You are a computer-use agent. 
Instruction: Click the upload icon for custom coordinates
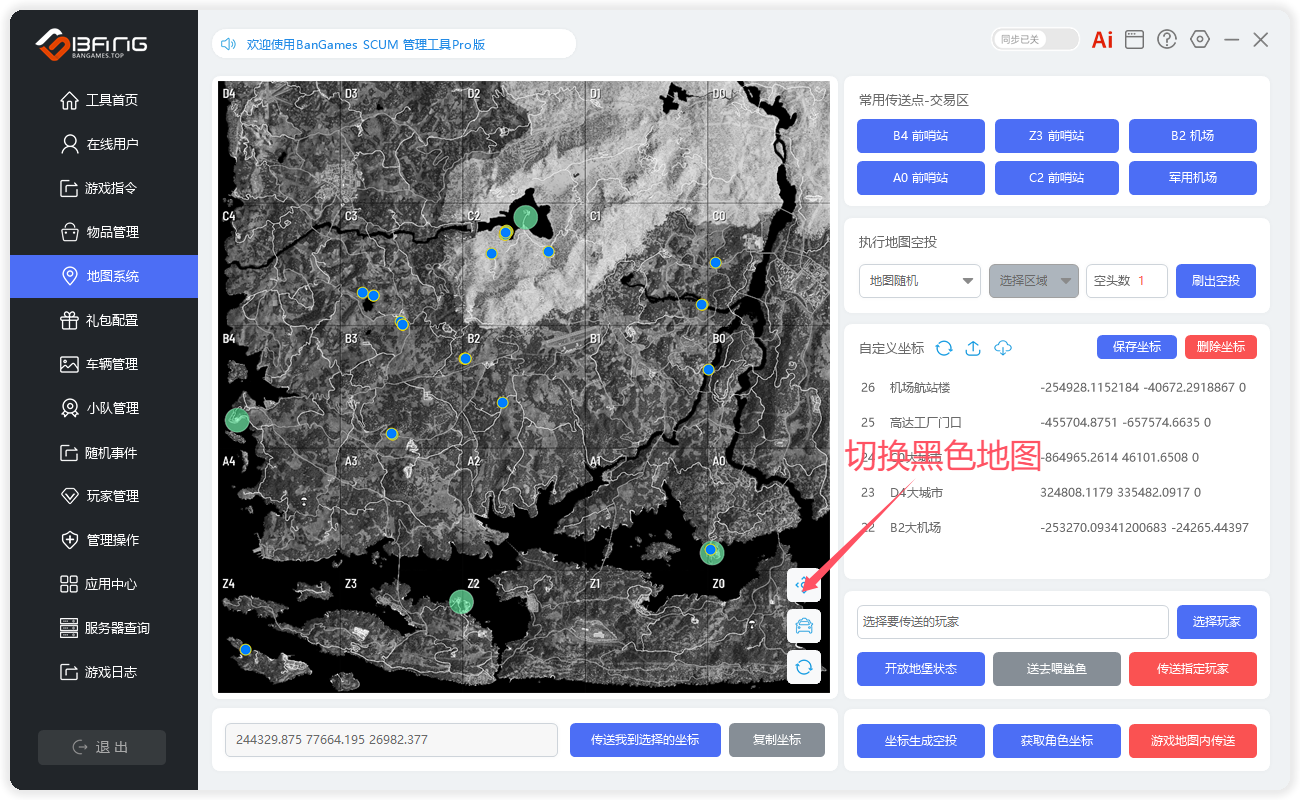coord(973,348)
